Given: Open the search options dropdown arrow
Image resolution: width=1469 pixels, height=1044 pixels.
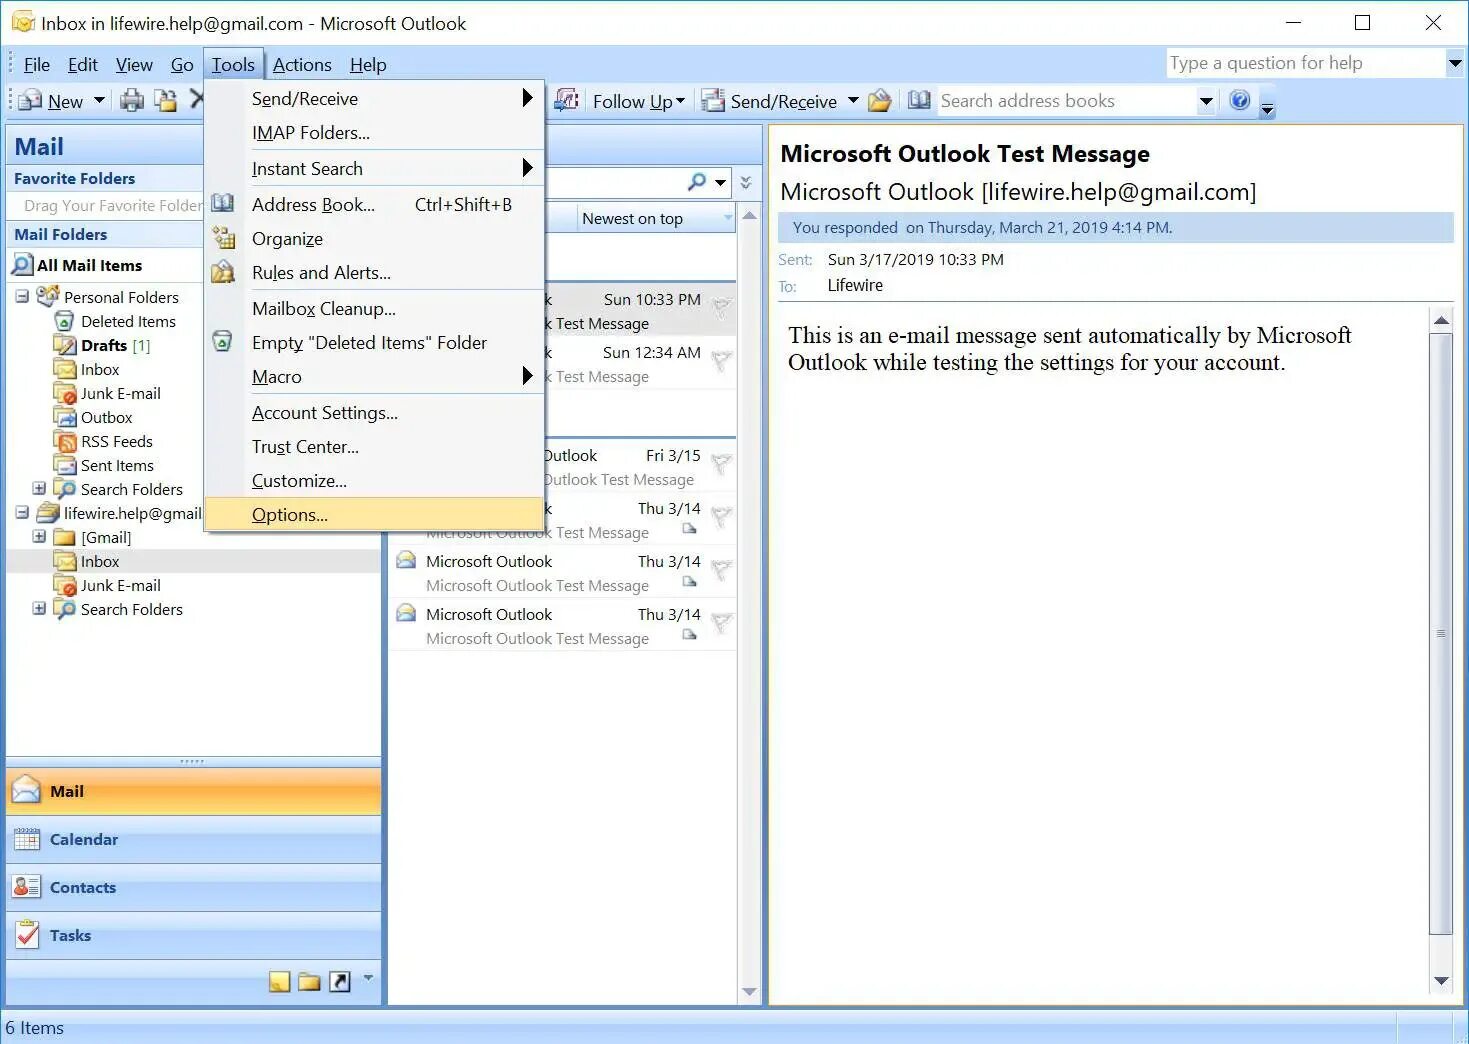Looking at the screenshot, I should (720, 182).
